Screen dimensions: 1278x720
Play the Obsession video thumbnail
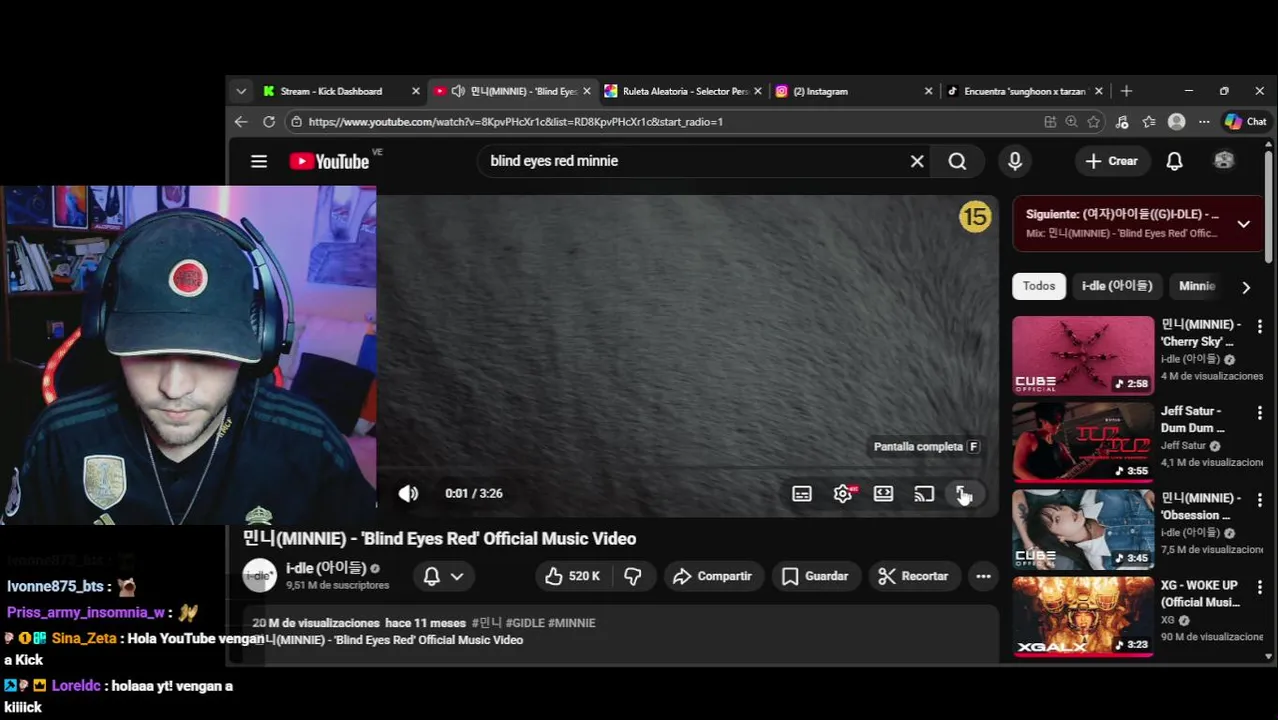tap(1083, 529)
